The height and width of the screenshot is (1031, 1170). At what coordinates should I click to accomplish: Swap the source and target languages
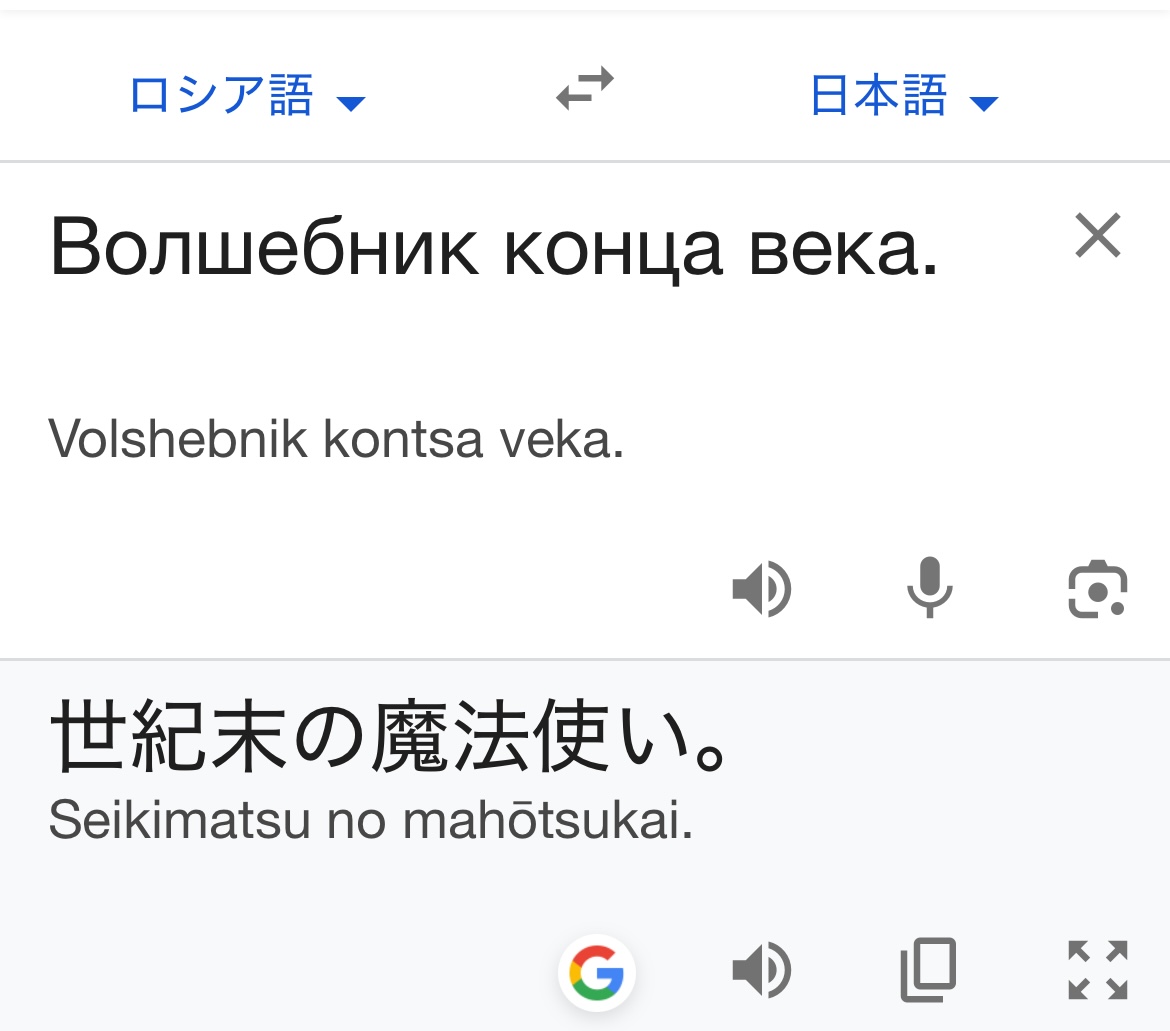click(585, 89)
